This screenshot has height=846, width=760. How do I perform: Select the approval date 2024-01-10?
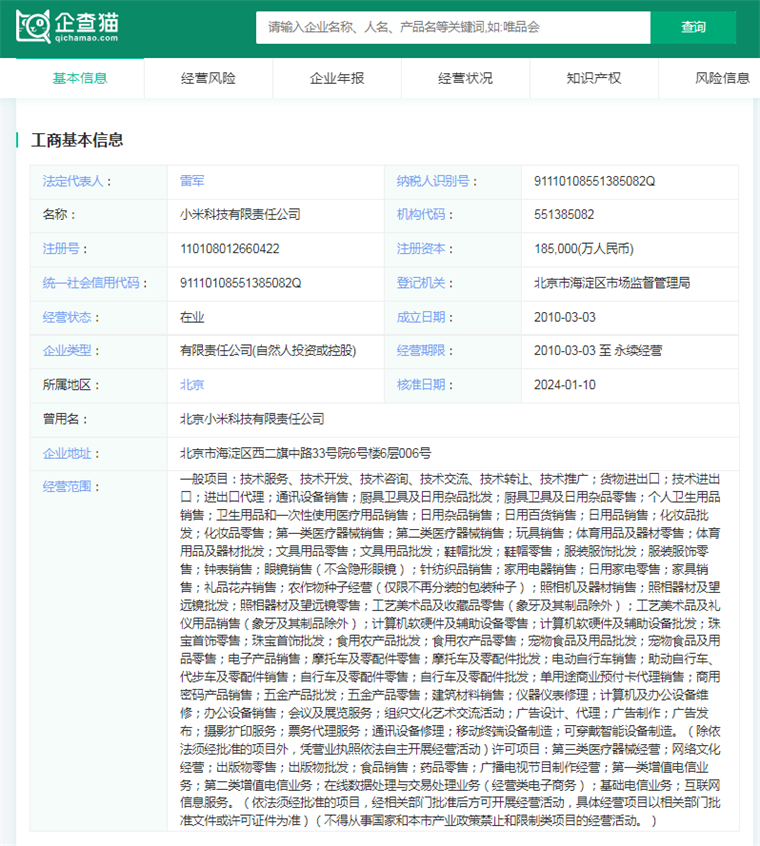[565, 385]
